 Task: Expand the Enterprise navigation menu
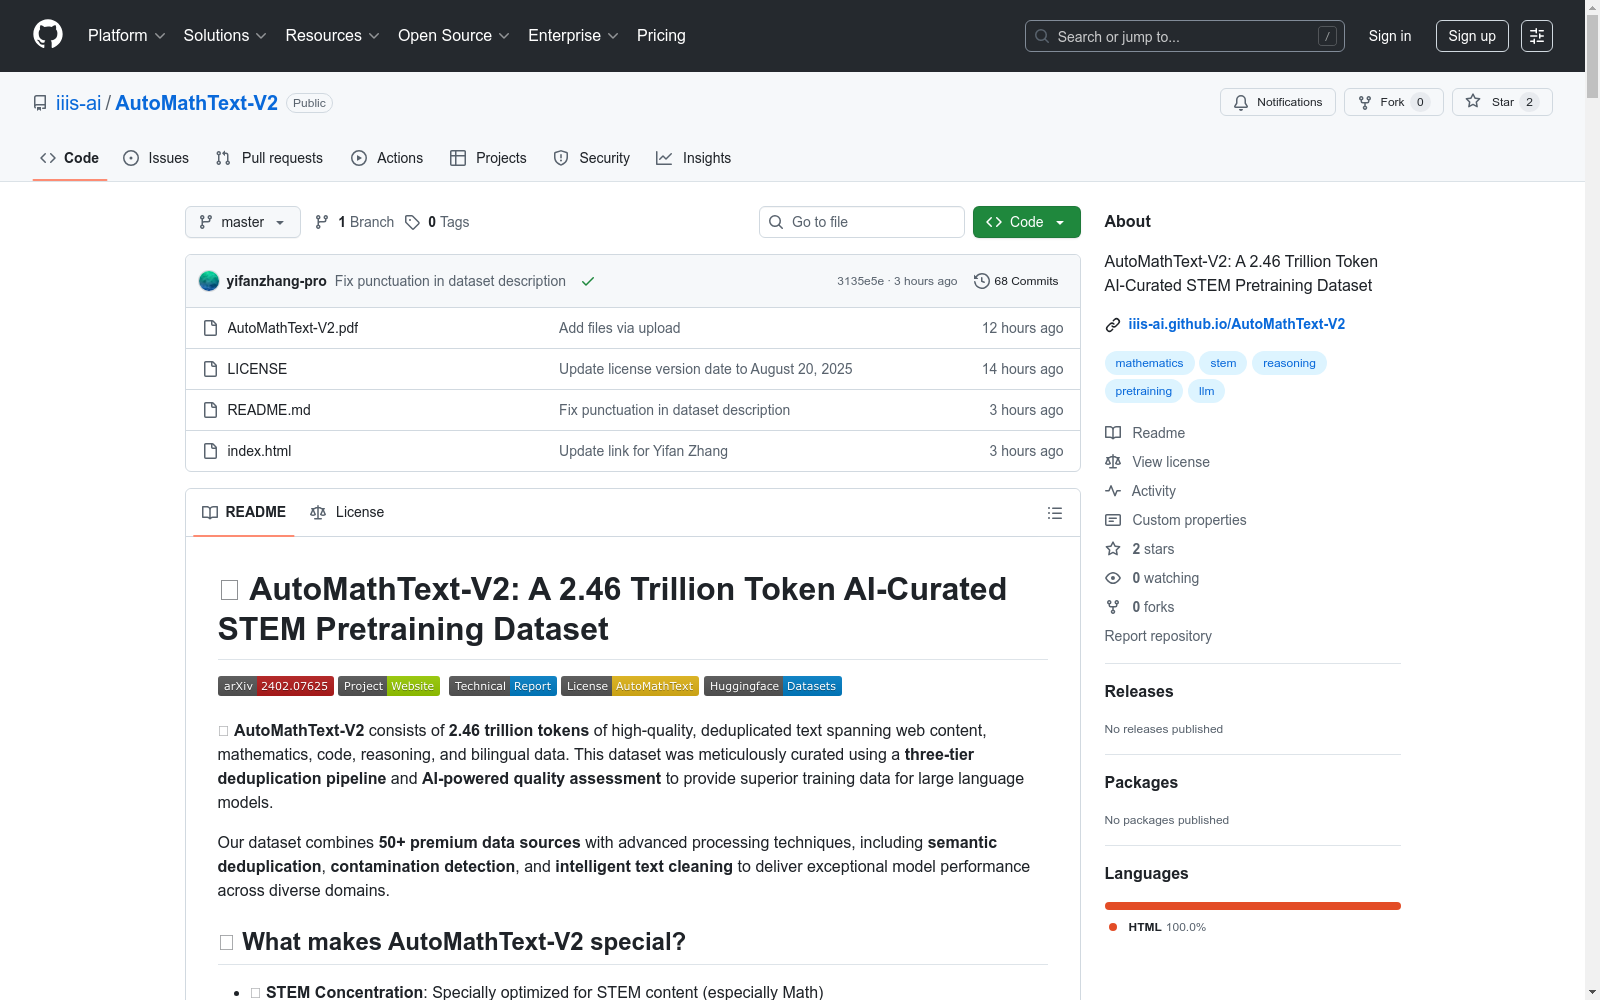pyautogui.click(x=573, y=36)
